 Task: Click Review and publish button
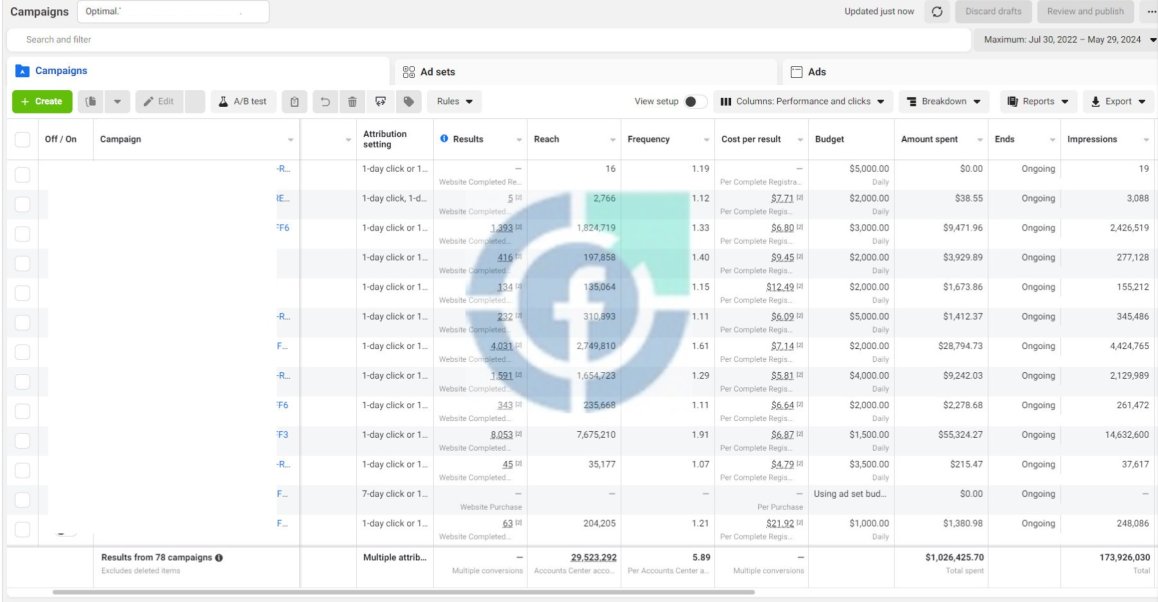click(x=1085, y=12)
